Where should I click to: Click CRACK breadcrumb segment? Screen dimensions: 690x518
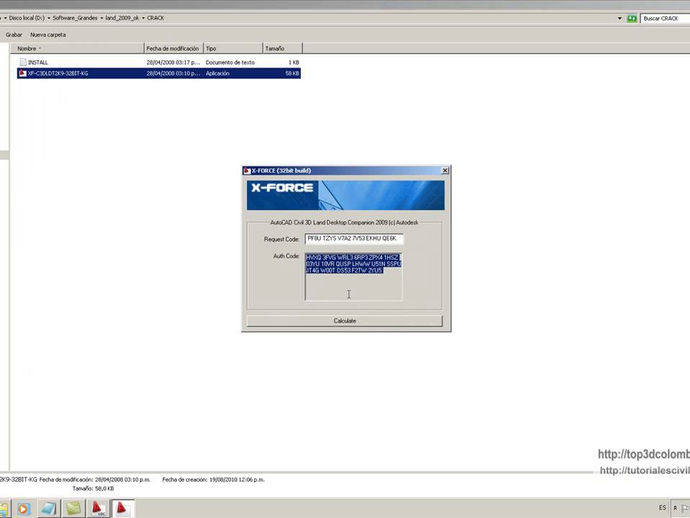pos(155,18)
